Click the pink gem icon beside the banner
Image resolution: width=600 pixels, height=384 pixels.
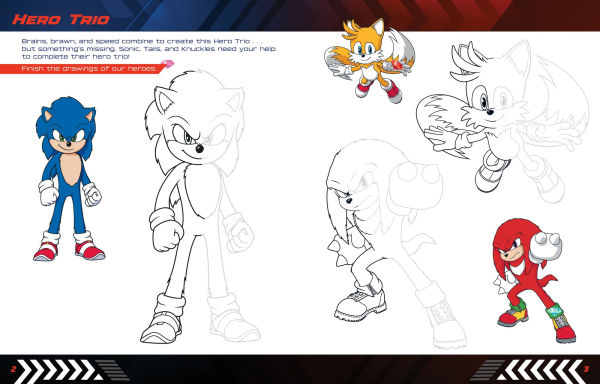(x=168, y=64)
